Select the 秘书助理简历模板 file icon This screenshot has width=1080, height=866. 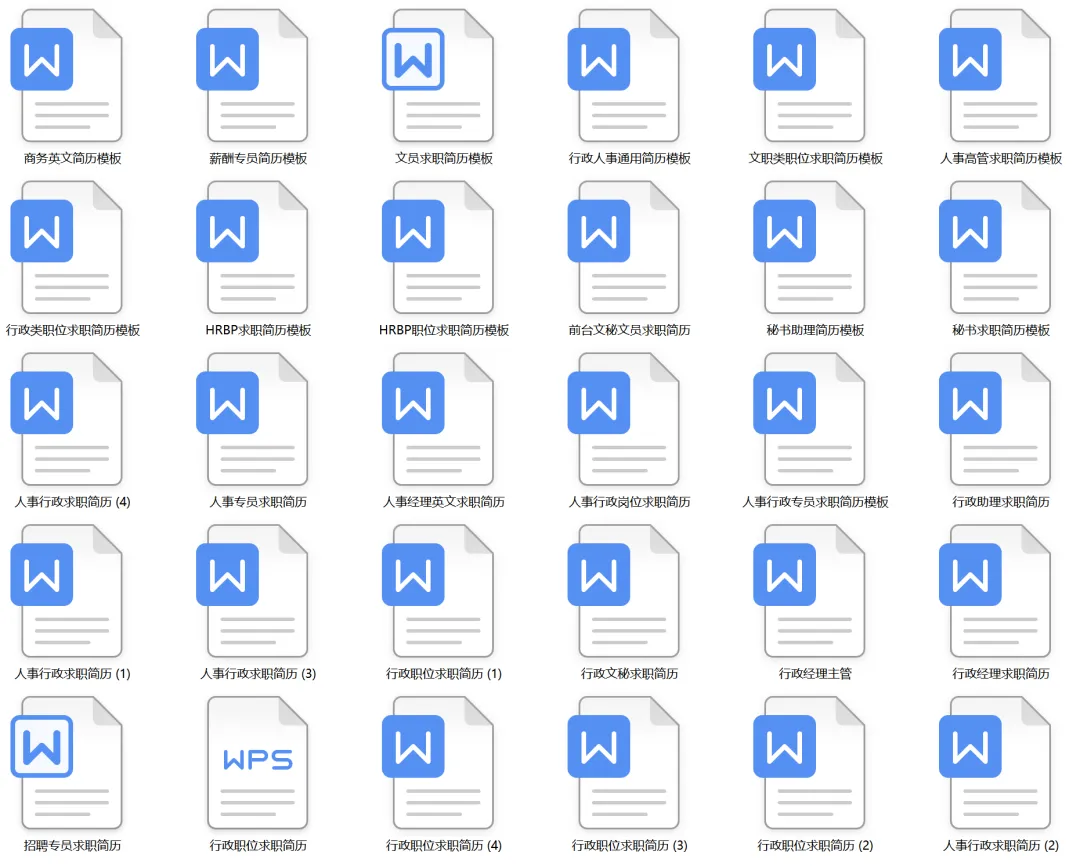[x=809, y=247]
